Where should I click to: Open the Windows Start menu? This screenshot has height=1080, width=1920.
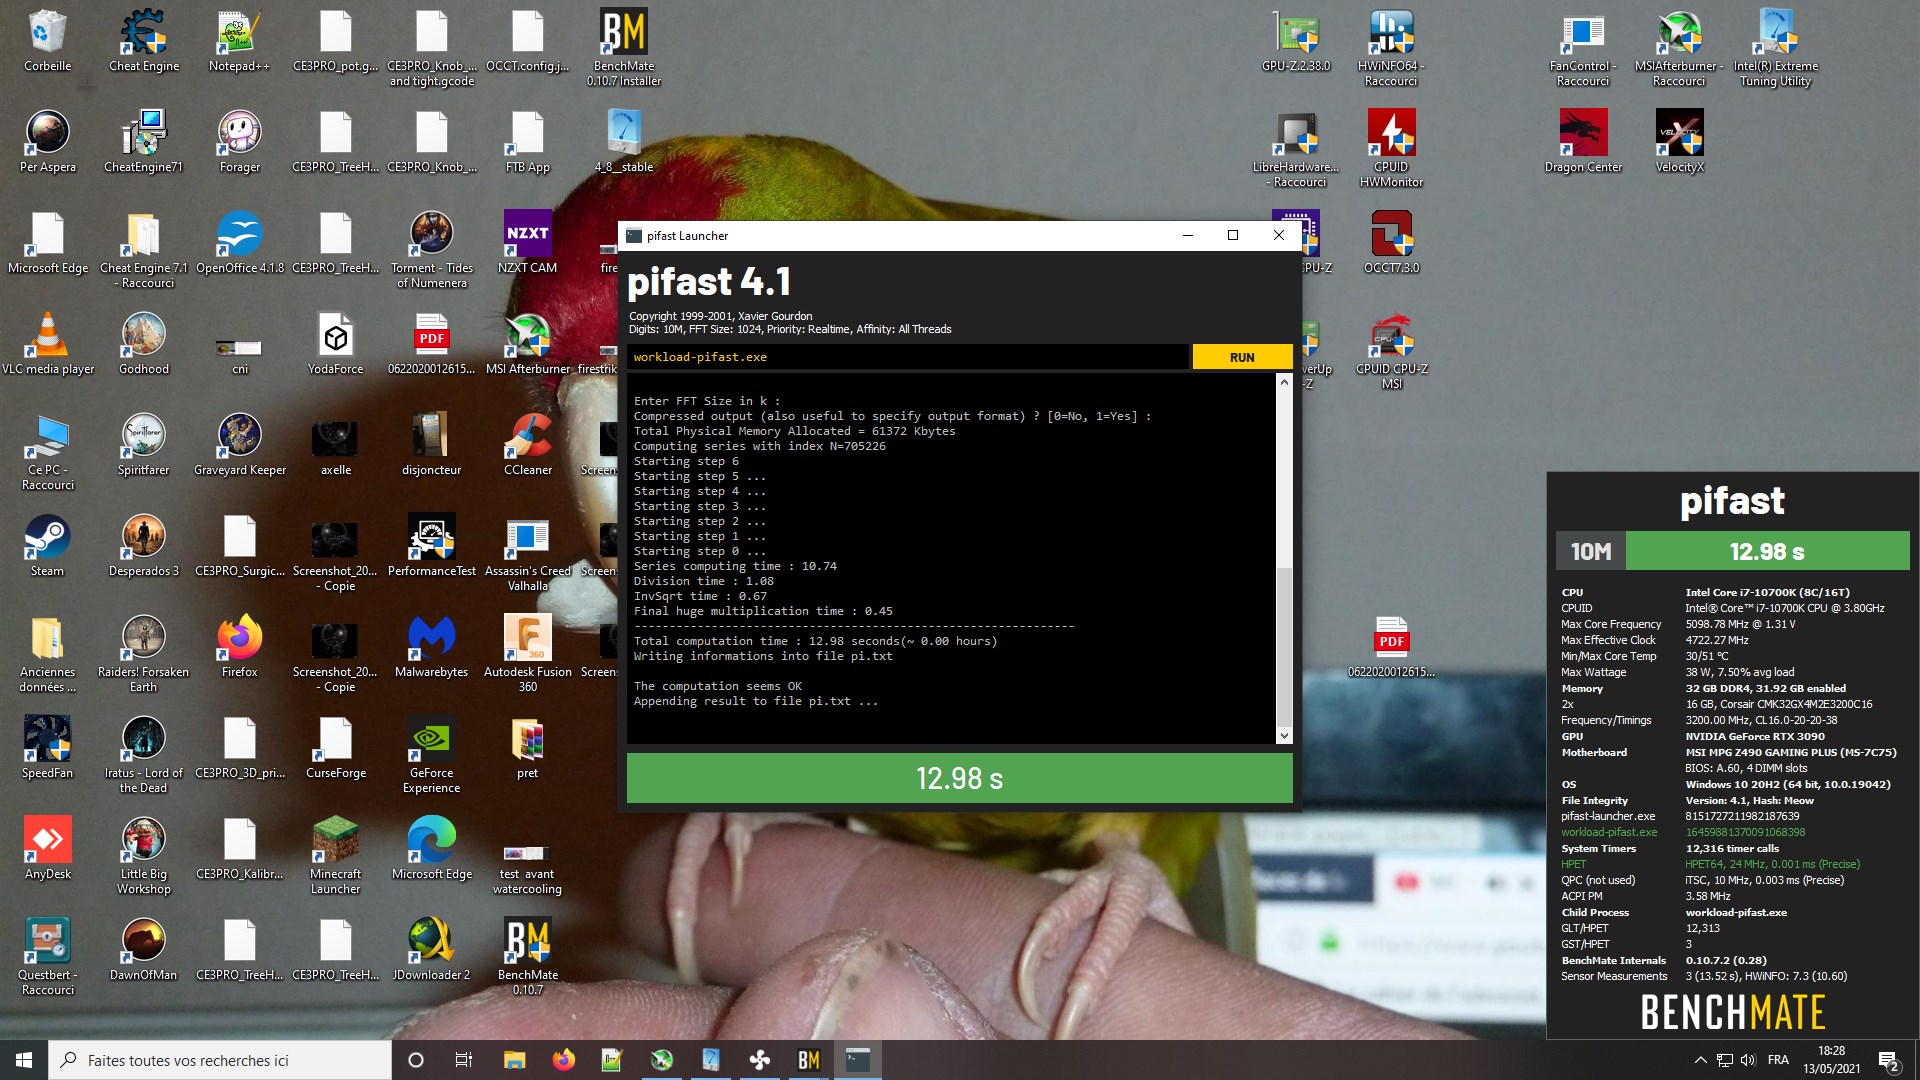click(24, 1060)
